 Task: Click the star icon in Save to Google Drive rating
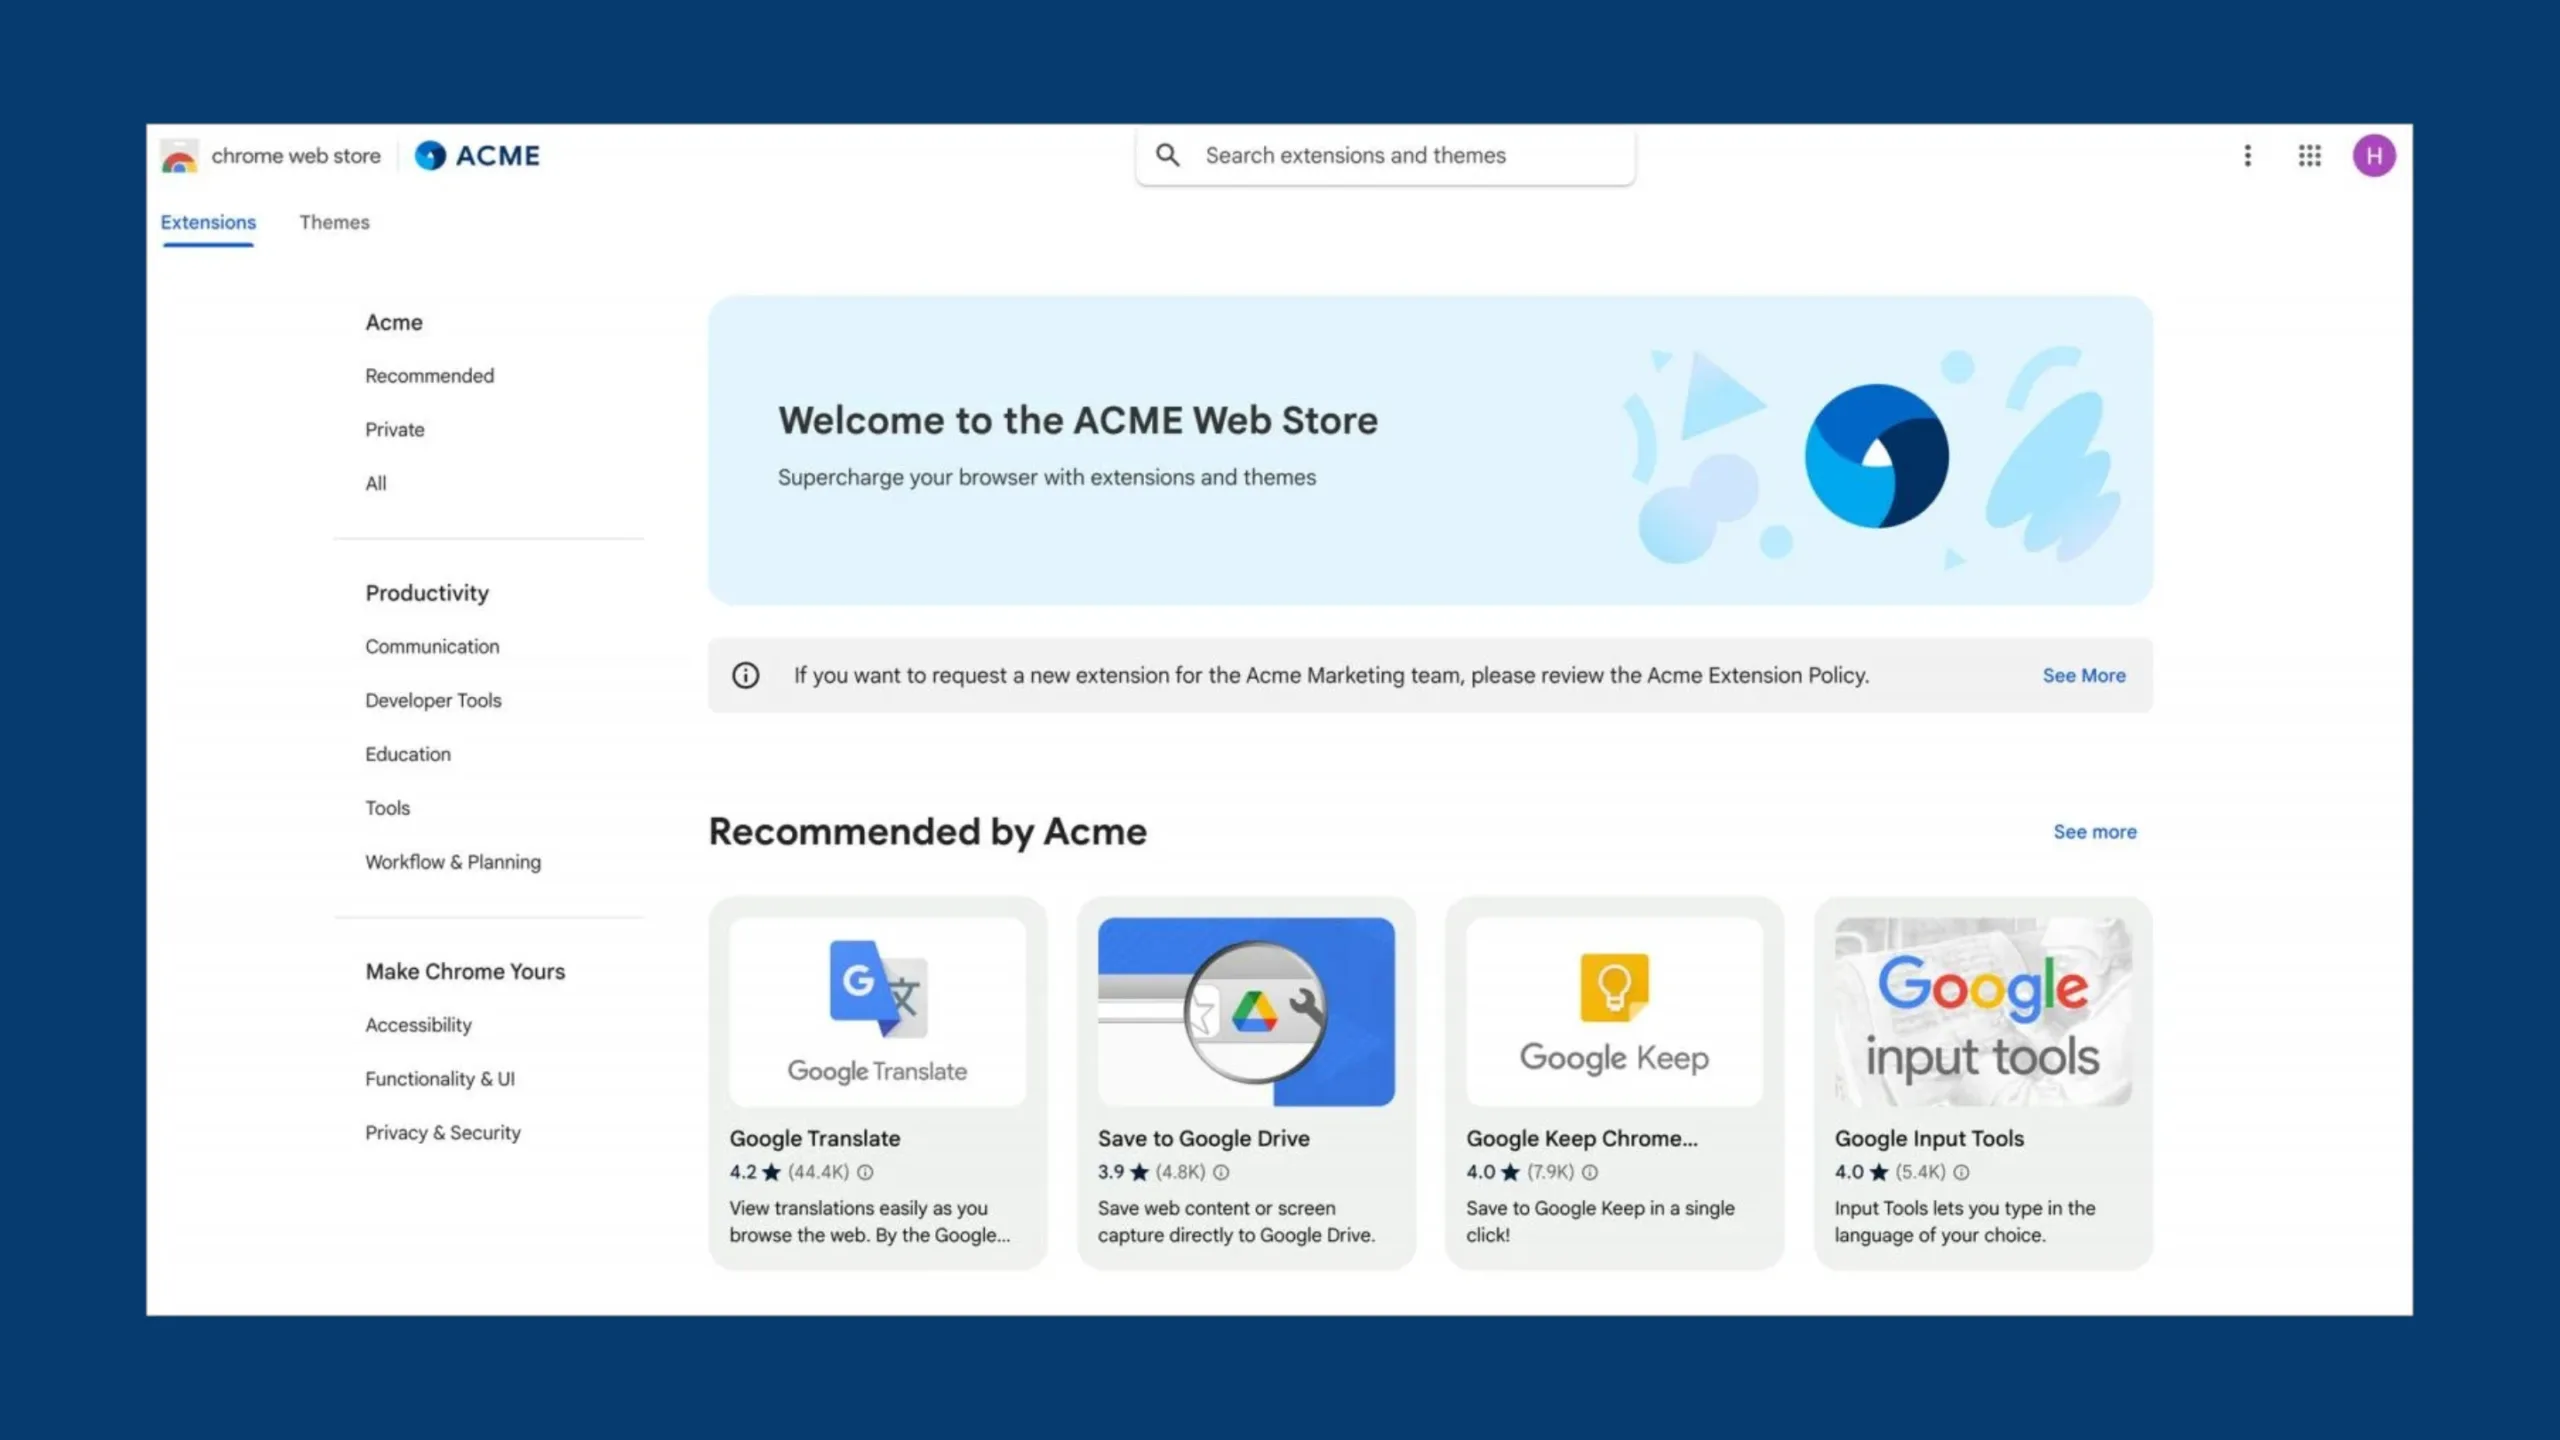point(1139,1172)
